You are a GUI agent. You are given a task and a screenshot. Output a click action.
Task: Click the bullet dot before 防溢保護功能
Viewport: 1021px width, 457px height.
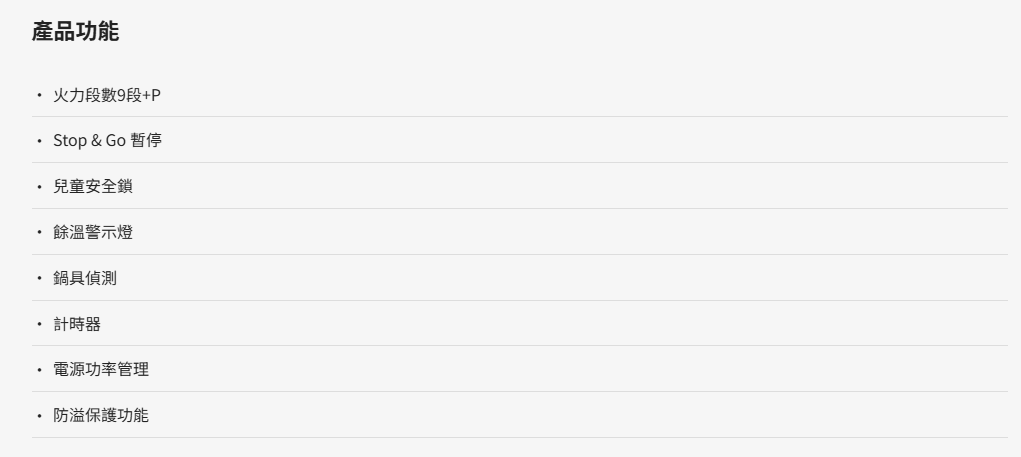39,416
